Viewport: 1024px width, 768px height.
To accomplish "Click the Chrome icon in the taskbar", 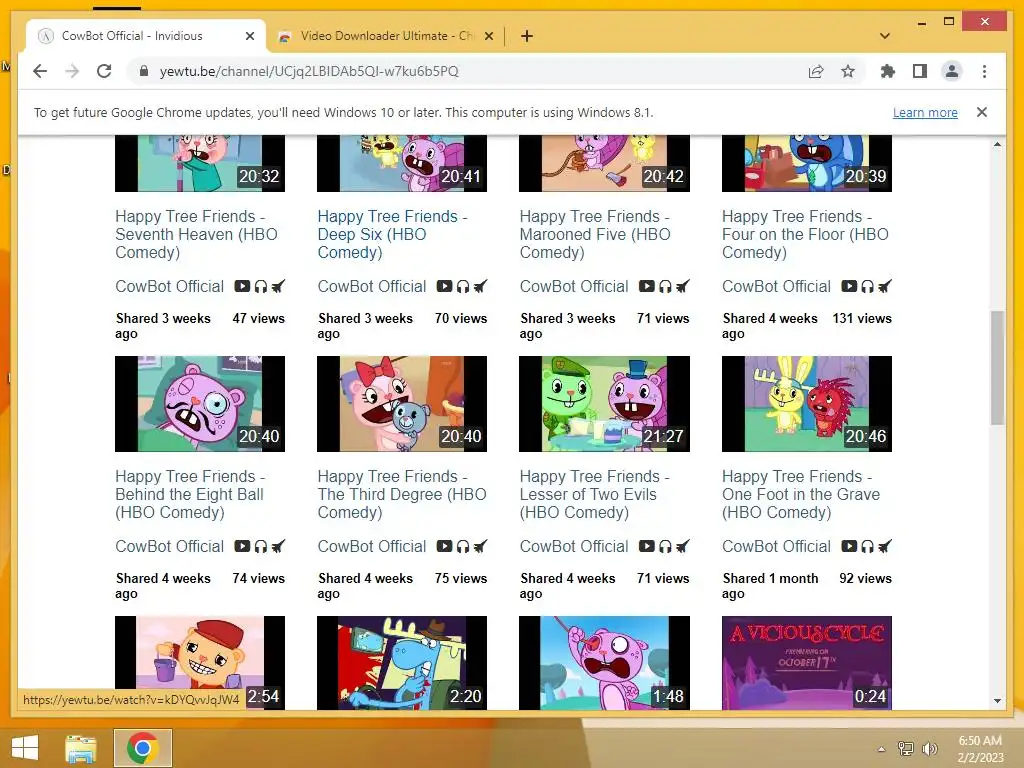I will [142, 748].
